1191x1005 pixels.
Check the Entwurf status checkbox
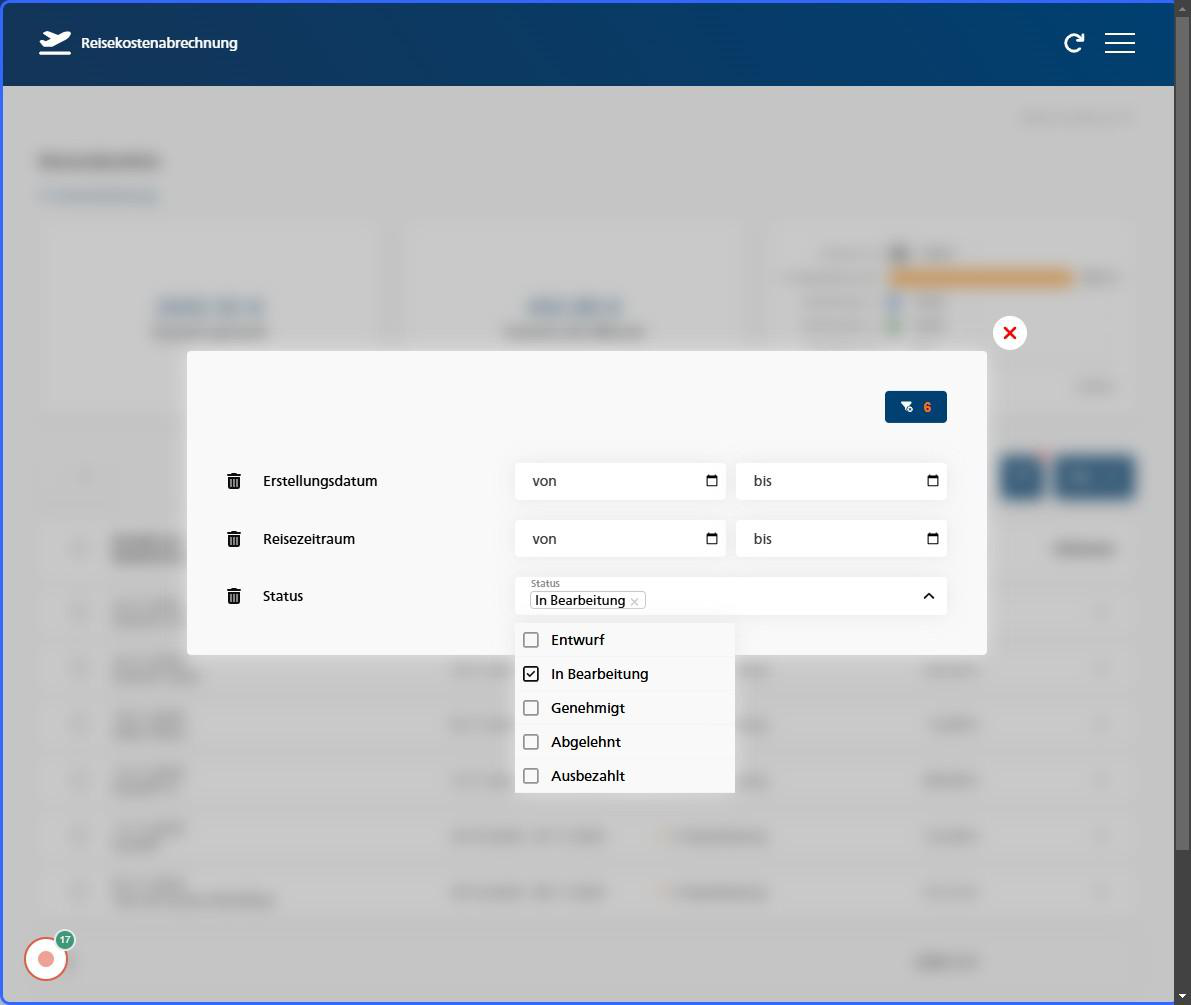531,640
